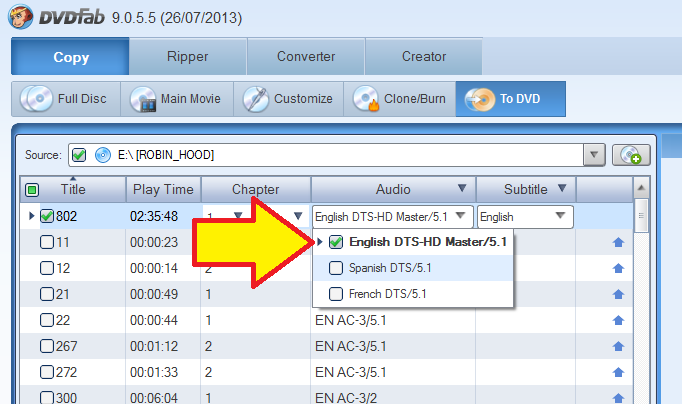Image resolution: width=682 pixels, height=404 pixels.
Task: Choose the Customize copy mode
Action: point(289,99)
